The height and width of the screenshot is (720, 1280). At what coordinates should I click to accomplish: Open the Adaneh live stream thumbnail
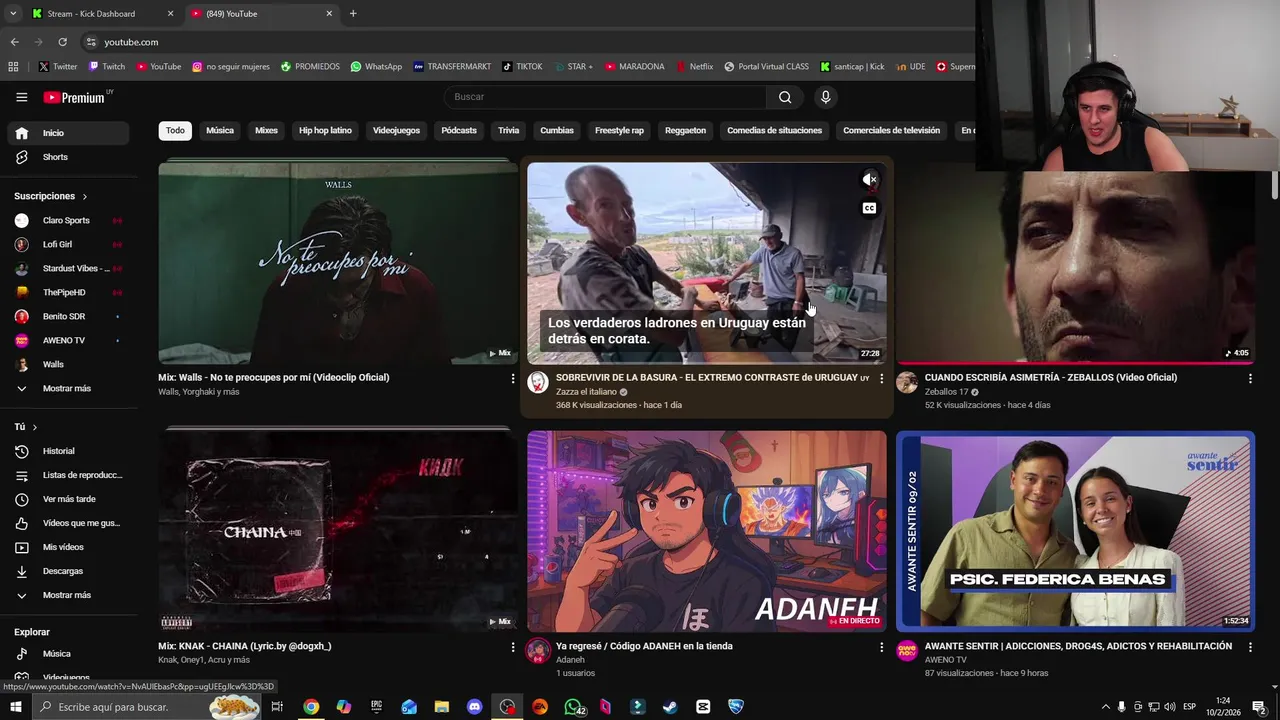[707, 530]
